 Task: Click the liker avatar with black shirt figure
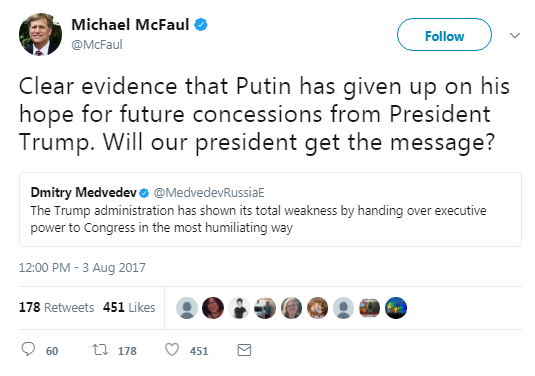(x=239, y=308)
